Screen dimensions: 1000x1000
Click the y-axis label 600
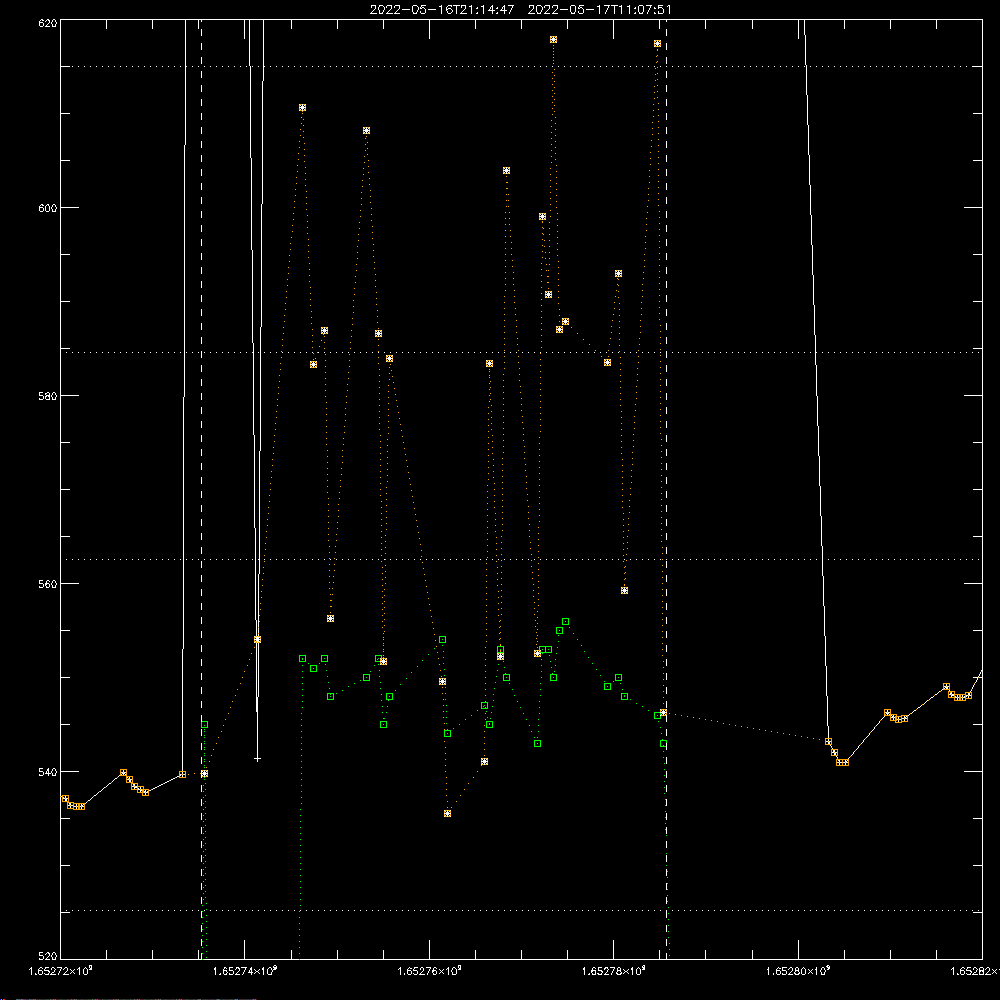48,208
